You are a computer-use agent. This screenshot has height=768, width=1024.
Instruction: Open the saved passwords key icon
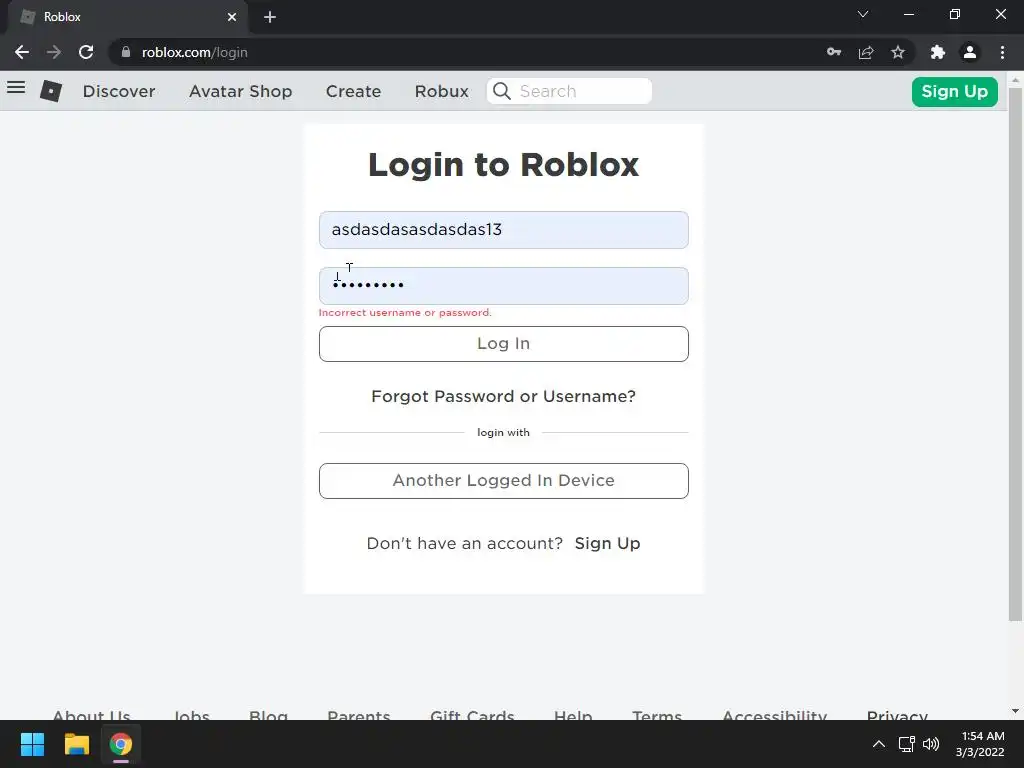pyautogui.click(x=834, y=52)
